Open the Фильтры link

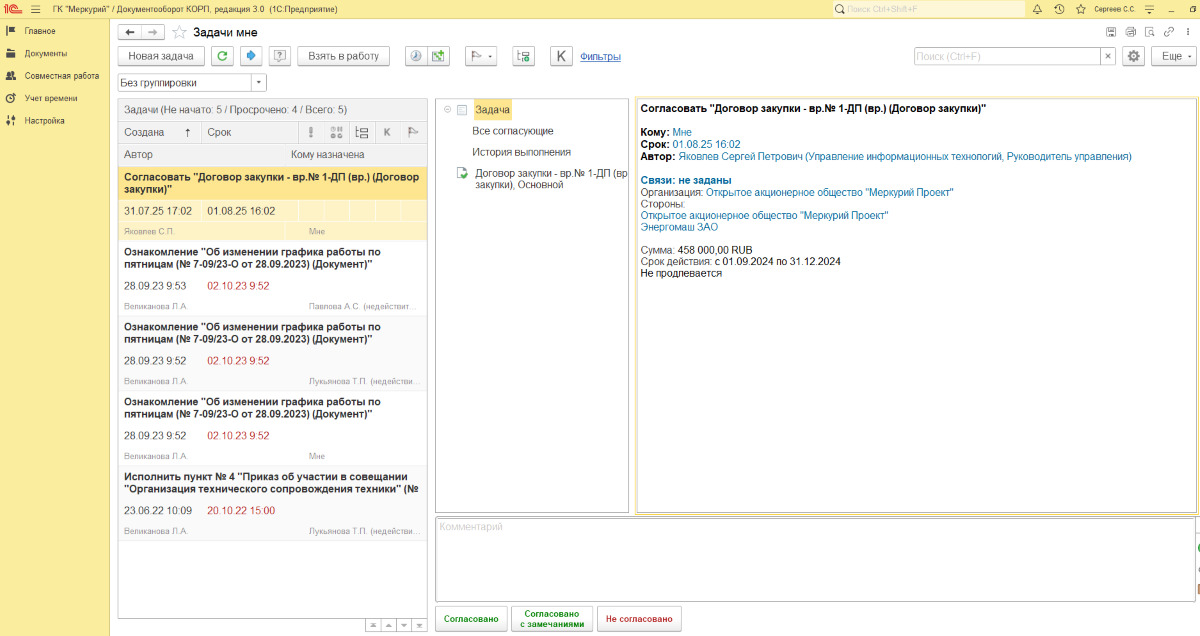click(600, 57)
